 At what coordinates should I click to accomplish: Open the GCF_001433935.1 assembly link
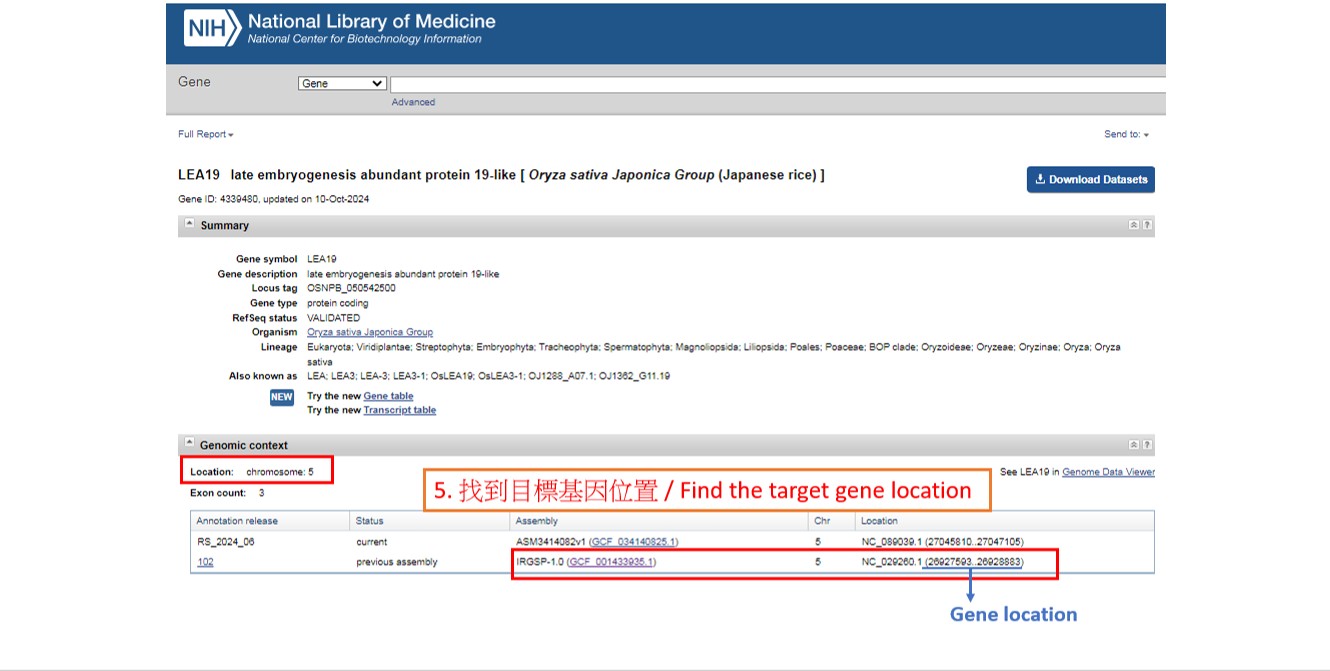611,562
